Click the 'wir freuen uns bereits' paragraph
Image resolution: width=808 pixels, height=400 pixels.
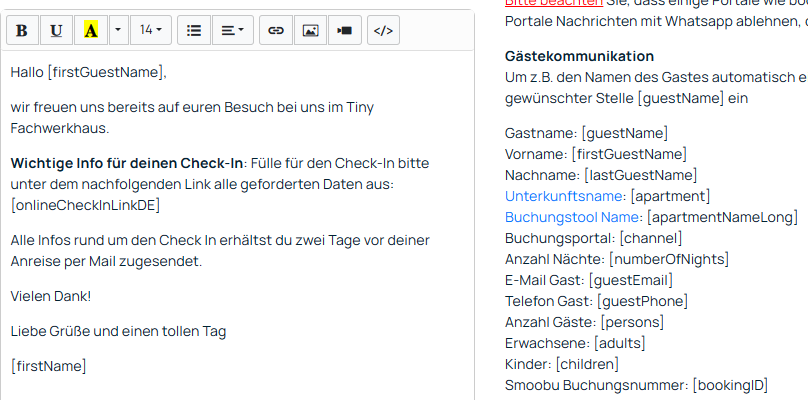192,118
